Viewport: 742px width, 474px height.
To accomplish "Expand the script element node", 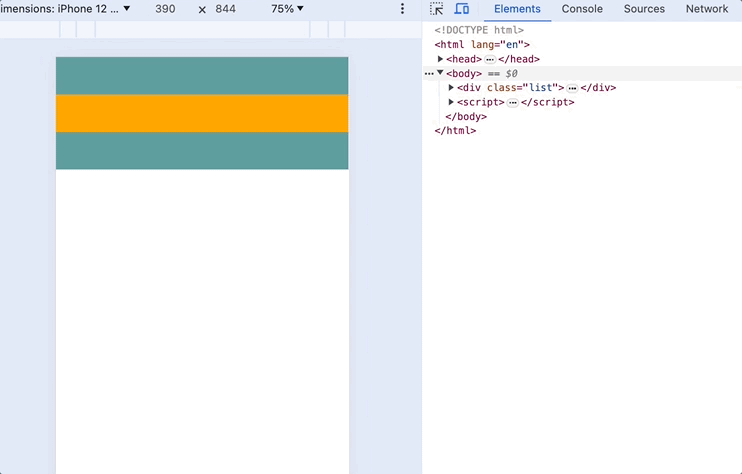I will (x=451, y=102).
